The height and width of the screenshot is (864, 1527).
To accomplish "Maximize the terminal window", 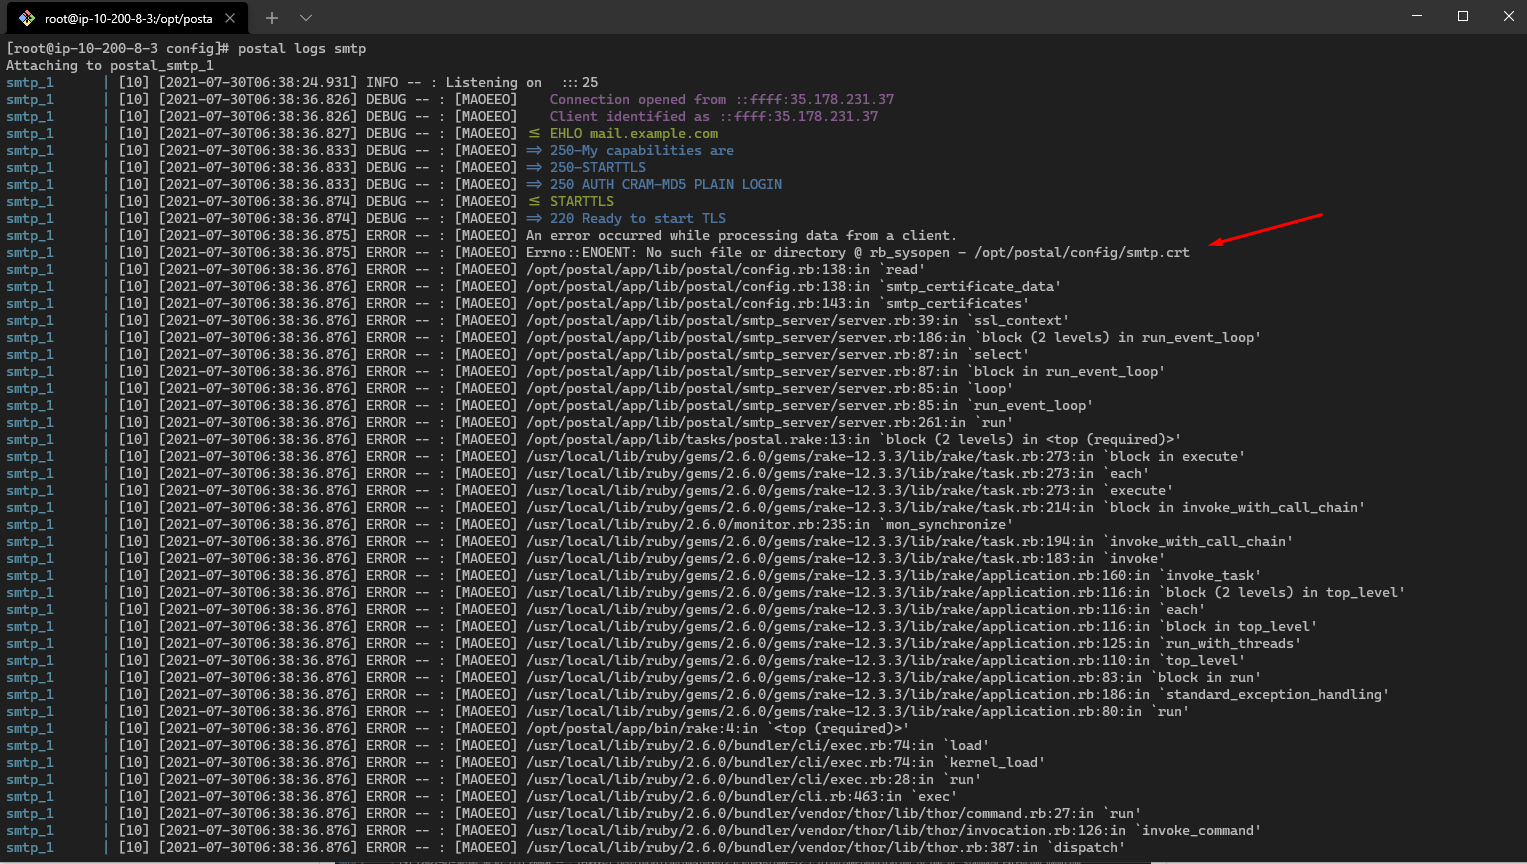I will [x=1463, y=16].
